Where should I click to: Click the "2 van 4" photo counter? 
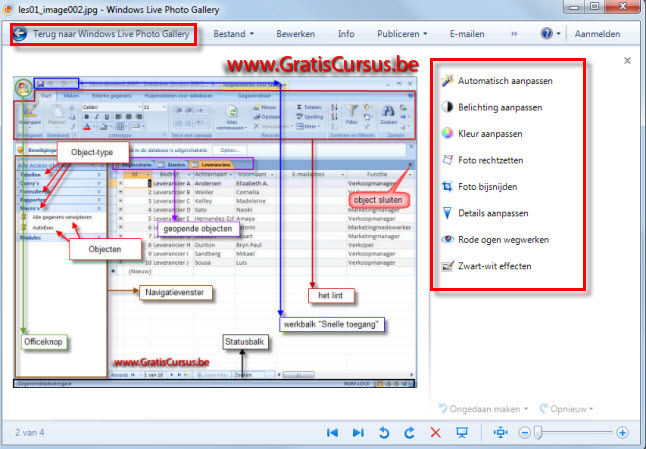coord(30,432)
